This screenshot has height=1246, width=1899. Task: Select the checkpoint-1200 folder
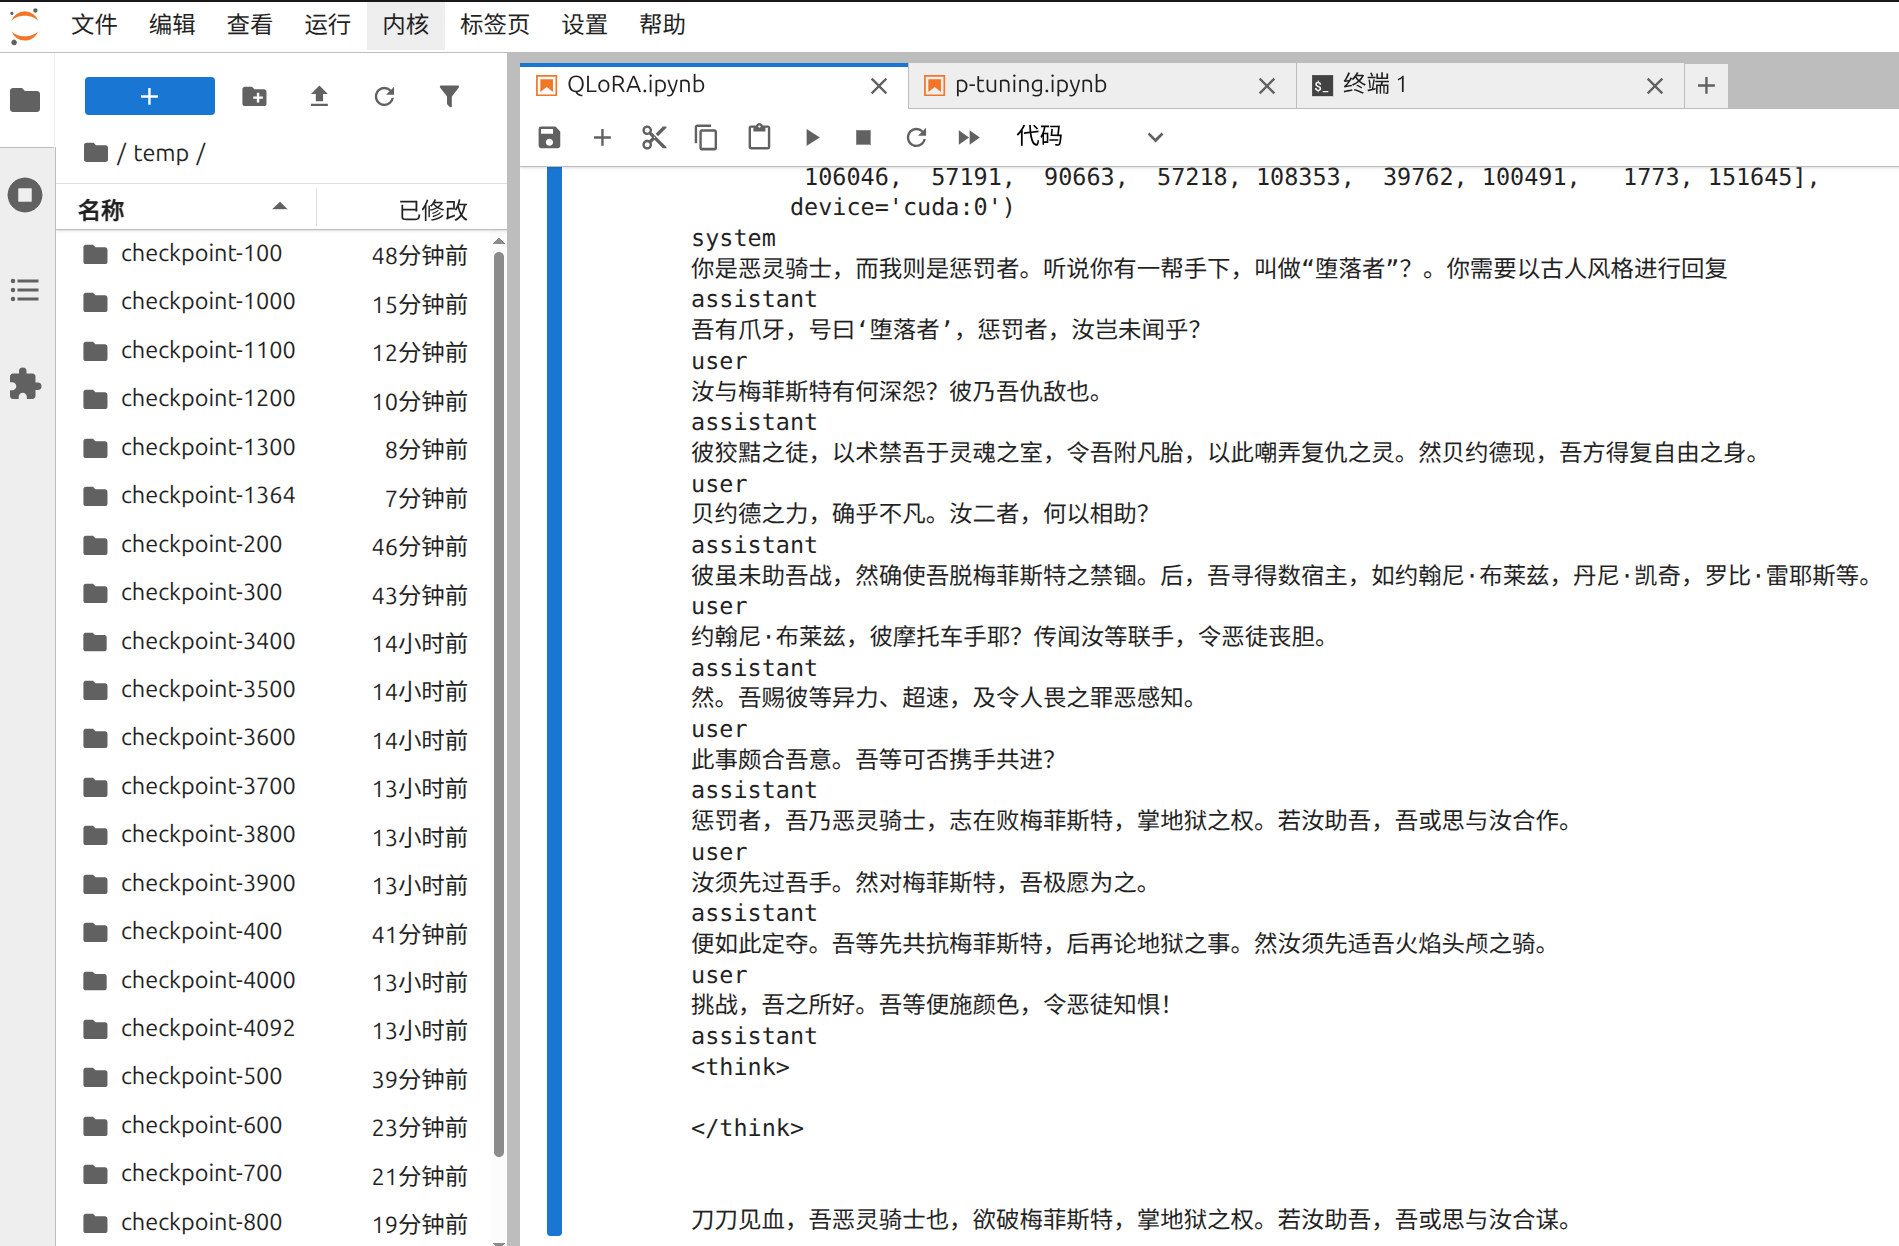[275, 399]
